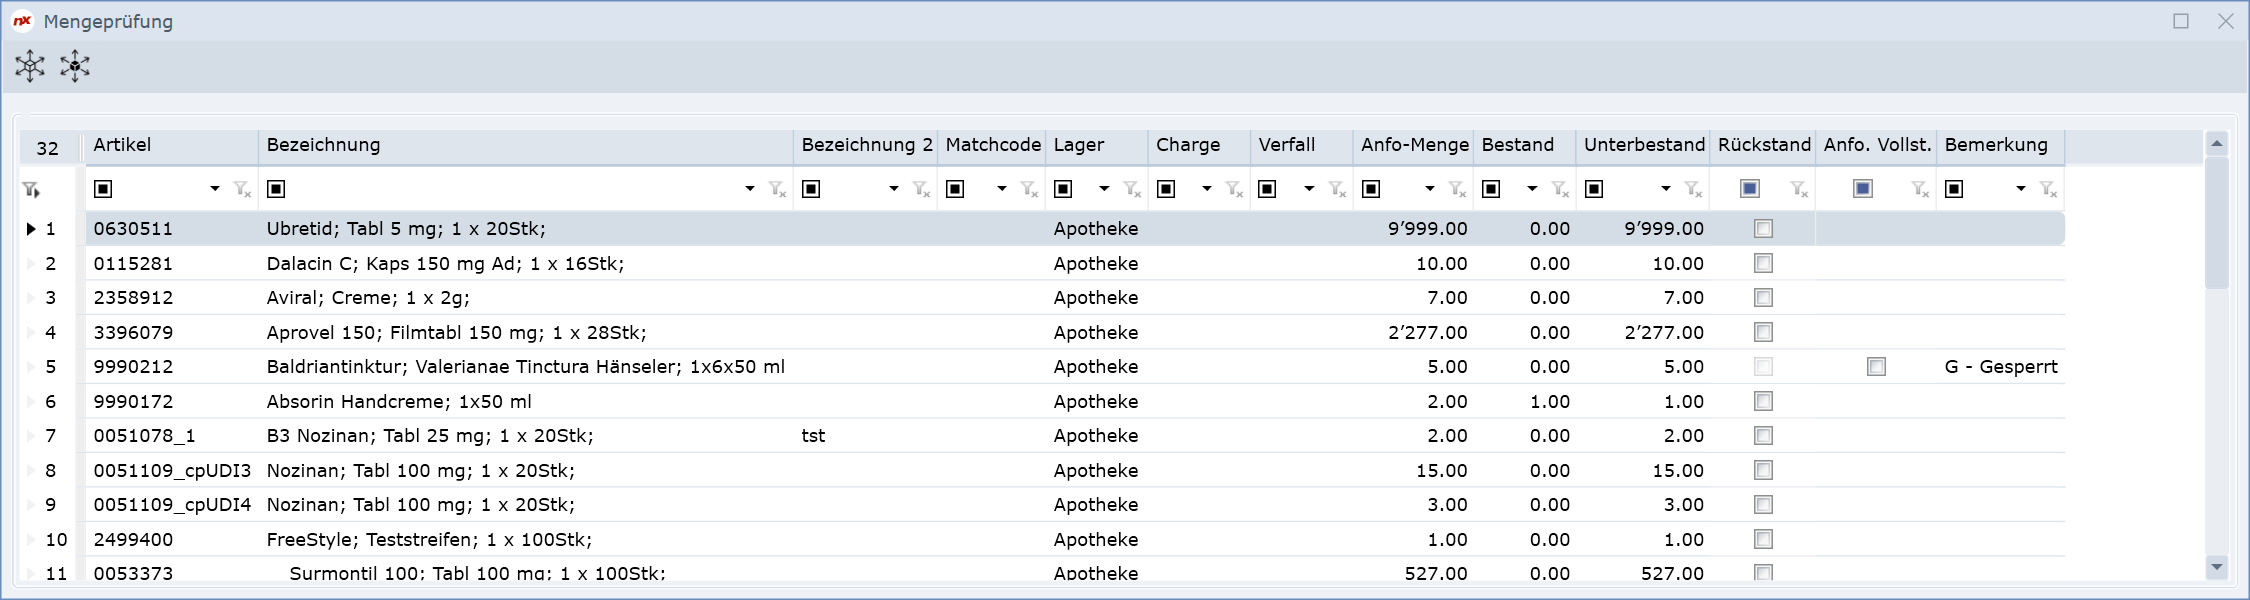Toggle the Rückstand filter checkbox
The image size is (2250, 600).
pyautogui.click(x=1750, y=189)
